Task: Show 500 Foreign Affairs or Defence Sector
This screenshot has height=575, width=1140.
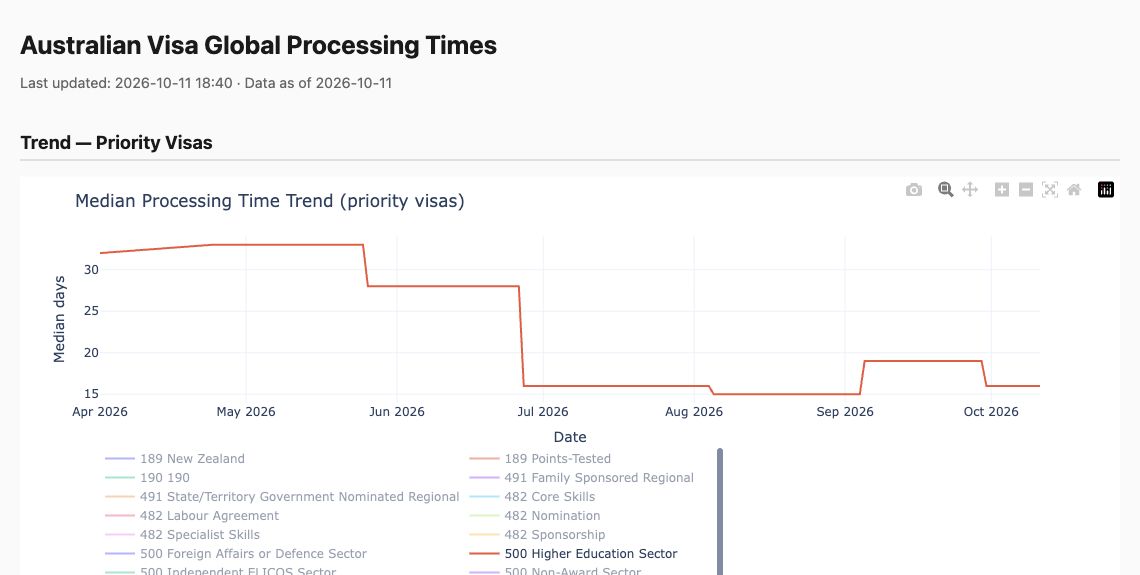Action: coord(236,554)
